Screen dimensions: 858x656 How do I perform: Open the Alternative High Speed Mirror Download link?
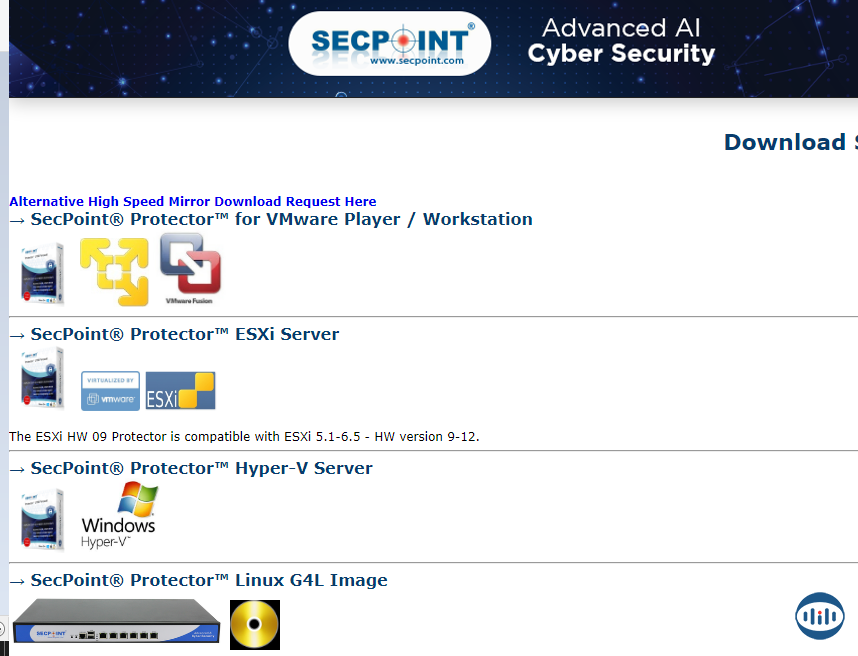click(x=193, y=201)
